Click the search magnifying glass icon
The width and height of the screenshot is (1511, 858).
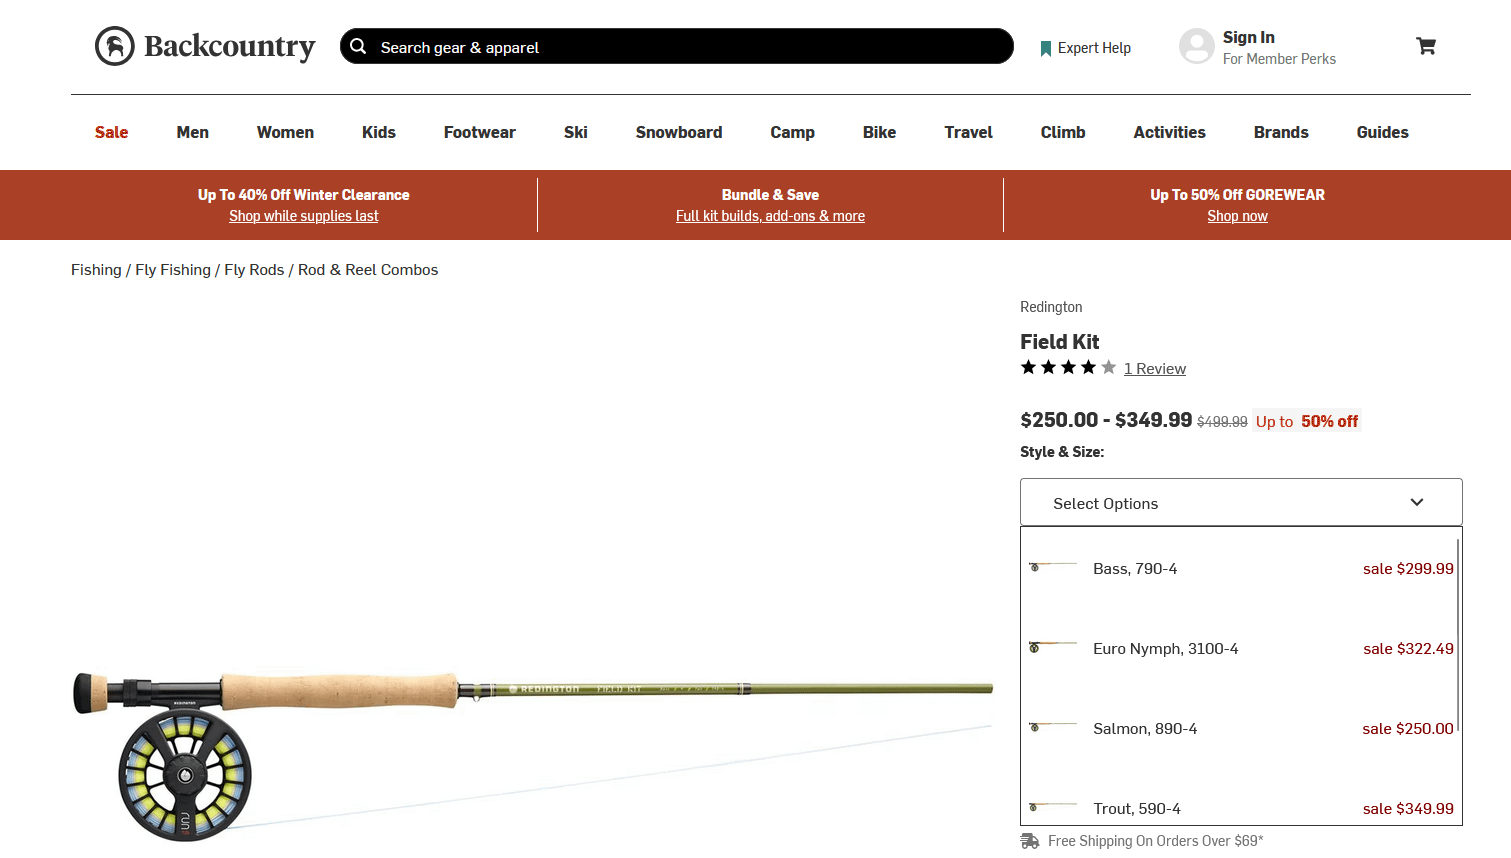pos(358,47)
